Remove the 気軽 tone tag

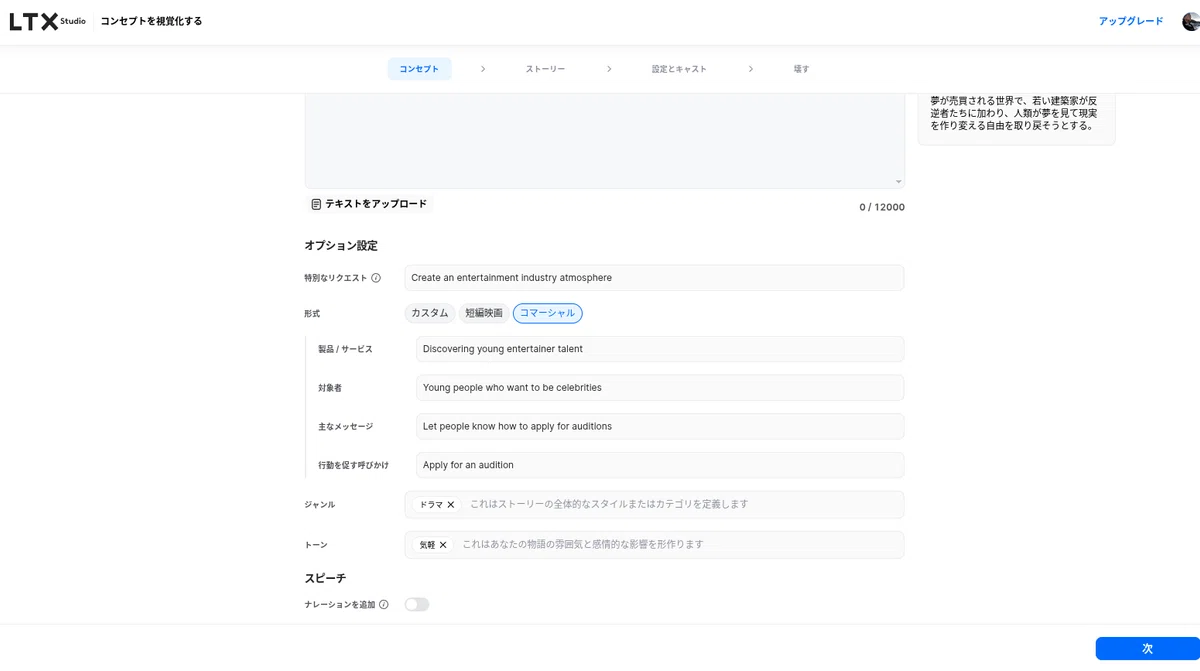pyautogui.click(x=443, y=545)
